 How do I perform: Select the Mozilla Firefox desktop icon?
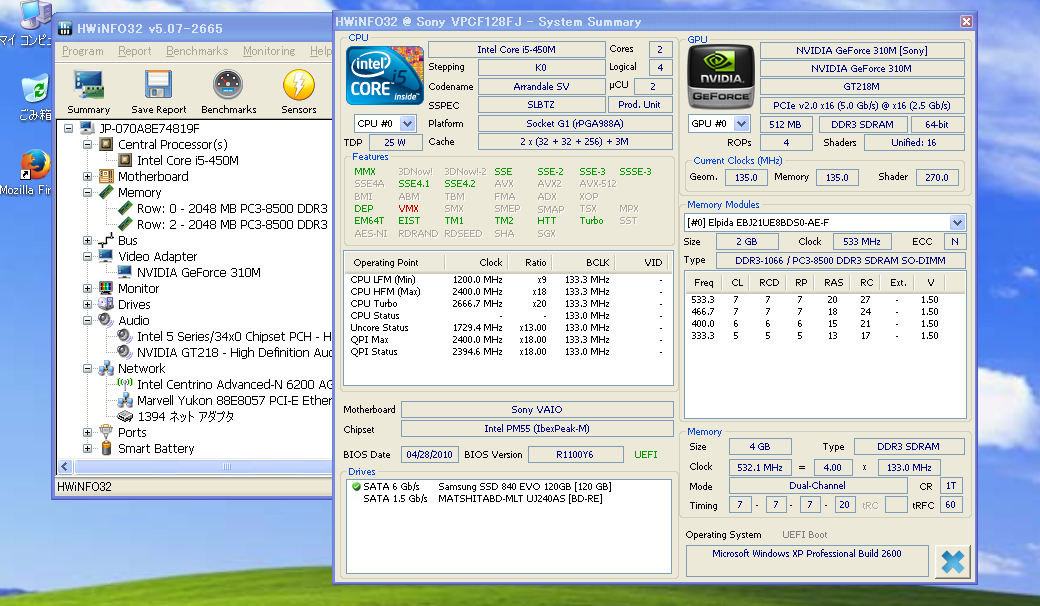tap(35, 164)
